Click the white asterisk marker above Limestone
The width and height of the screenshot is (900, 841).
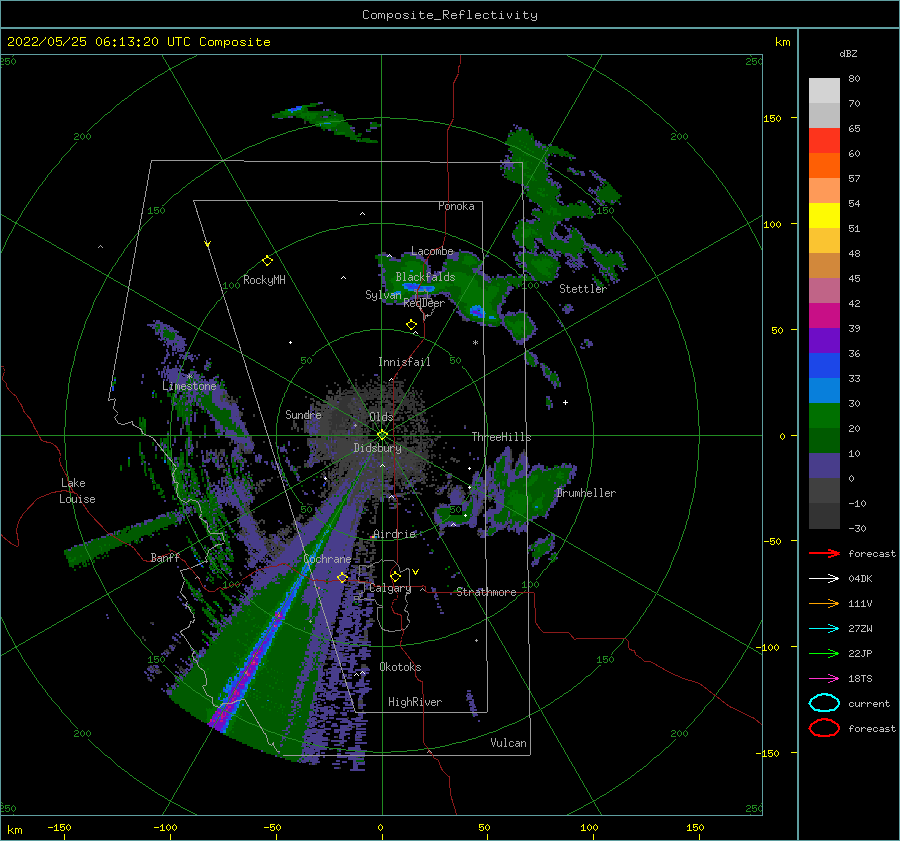pyautogui.click(x=189, y=377)
